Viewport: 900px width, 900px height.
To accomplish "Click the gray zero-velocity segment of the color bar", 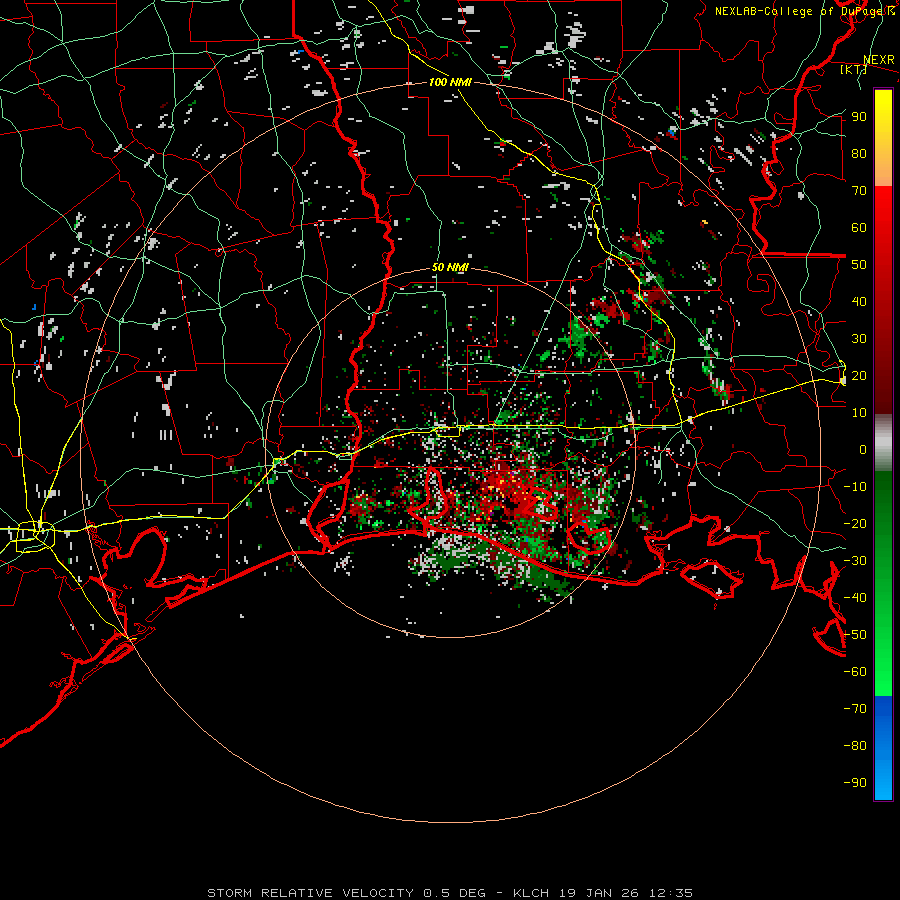I will (883, 443).
